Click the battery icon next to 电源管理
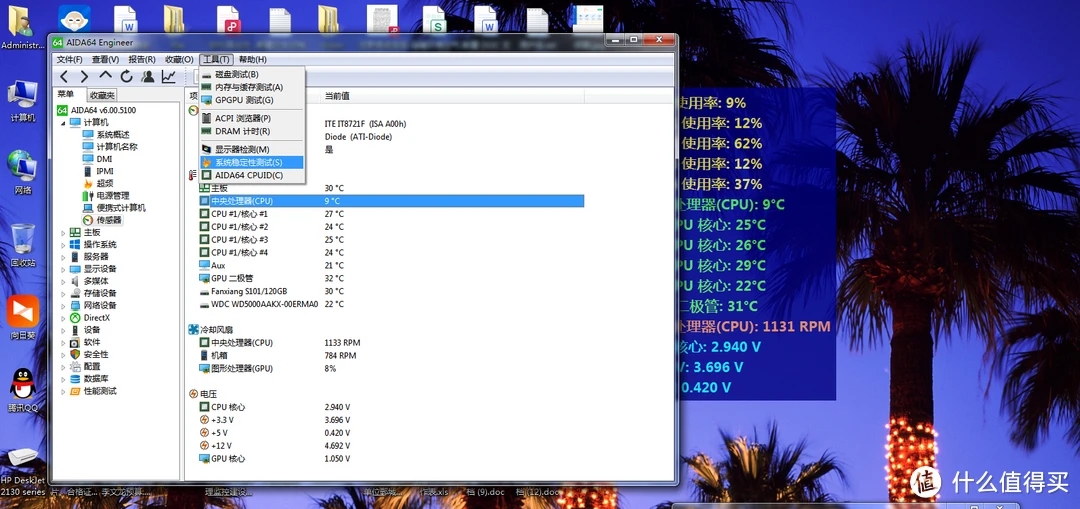Image resolution: width=1080 pixels, height=509 pixels. [88, 196]
